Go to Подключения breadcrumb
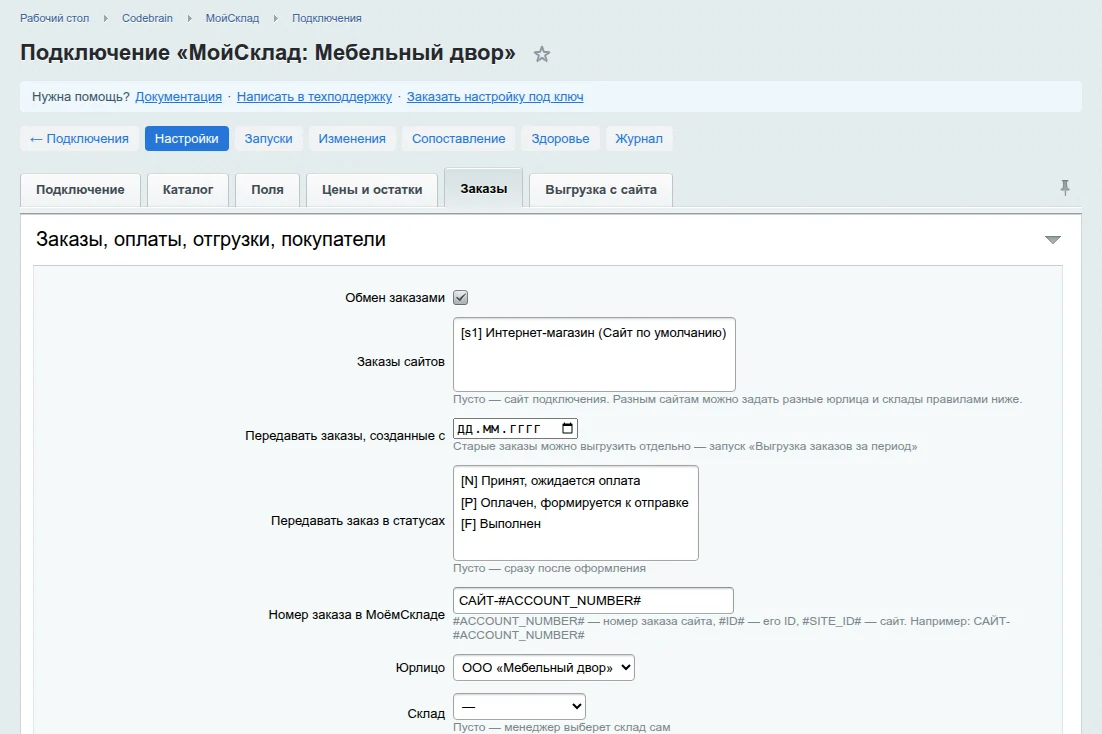The width and height of the screenshot is (1102, 734). coord(327,18)
